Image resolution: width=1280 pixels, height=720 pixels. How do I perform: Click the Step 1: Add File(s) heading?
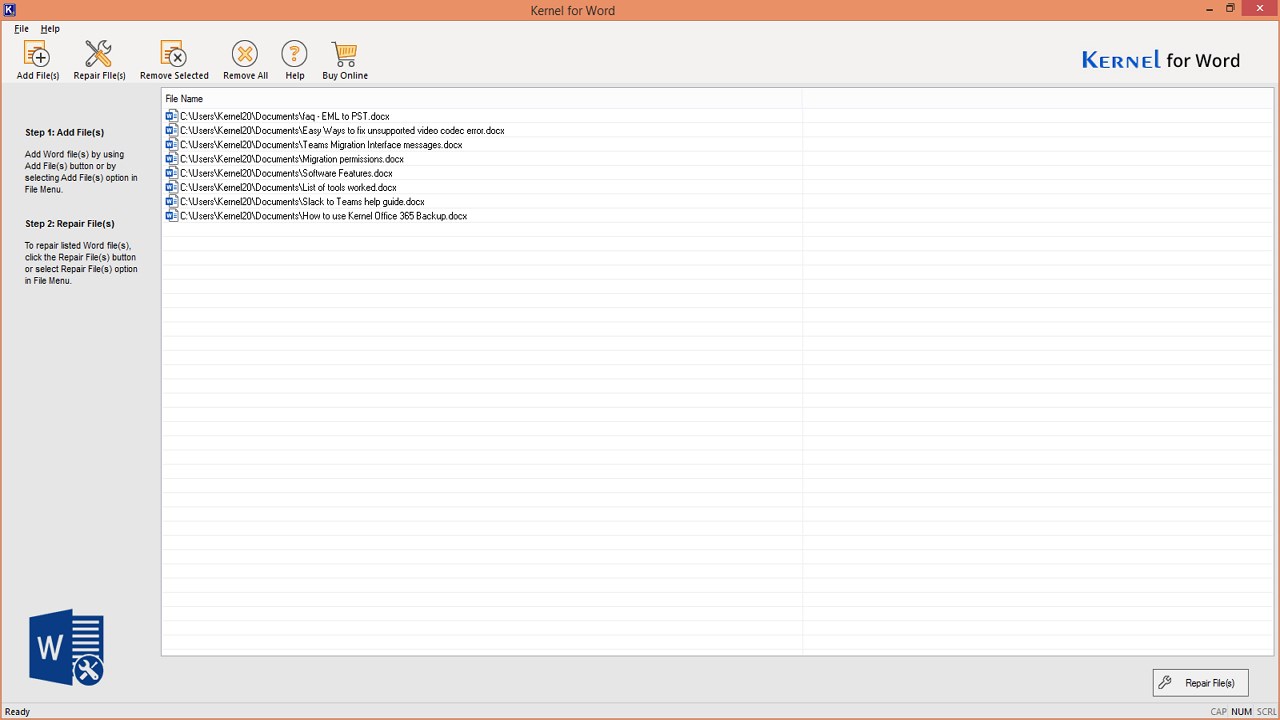coord(65,132)
